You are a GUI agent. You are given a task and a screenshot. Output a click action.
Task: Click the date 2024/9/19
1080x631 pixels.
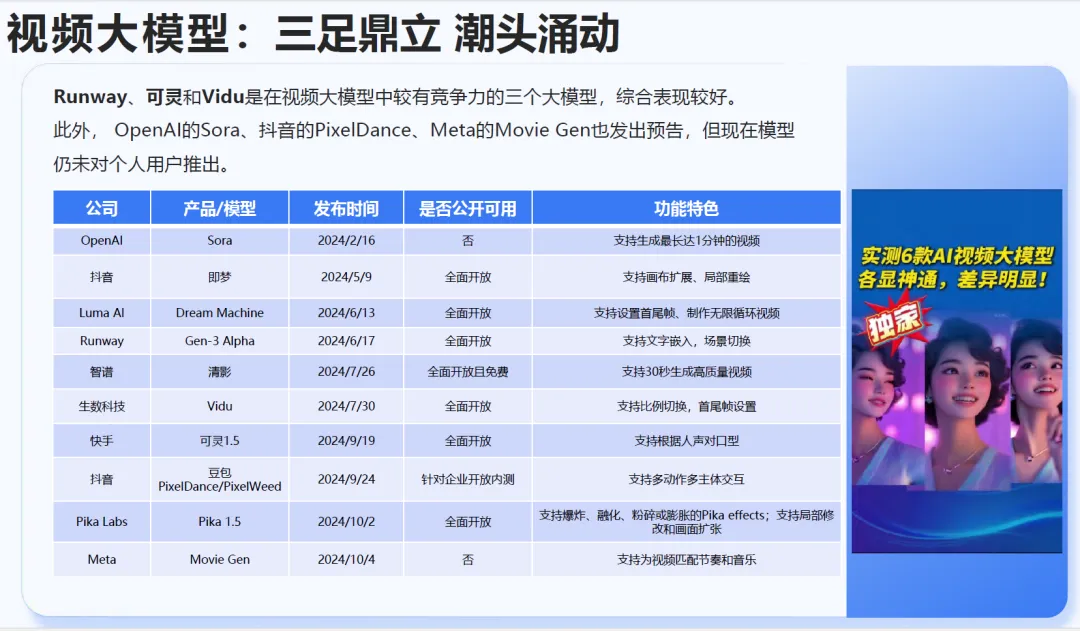pos(346,441)
